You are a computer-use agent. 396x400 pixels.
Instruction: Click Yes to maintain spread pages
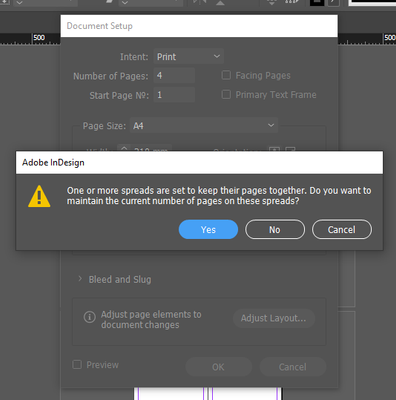(208, 229)
